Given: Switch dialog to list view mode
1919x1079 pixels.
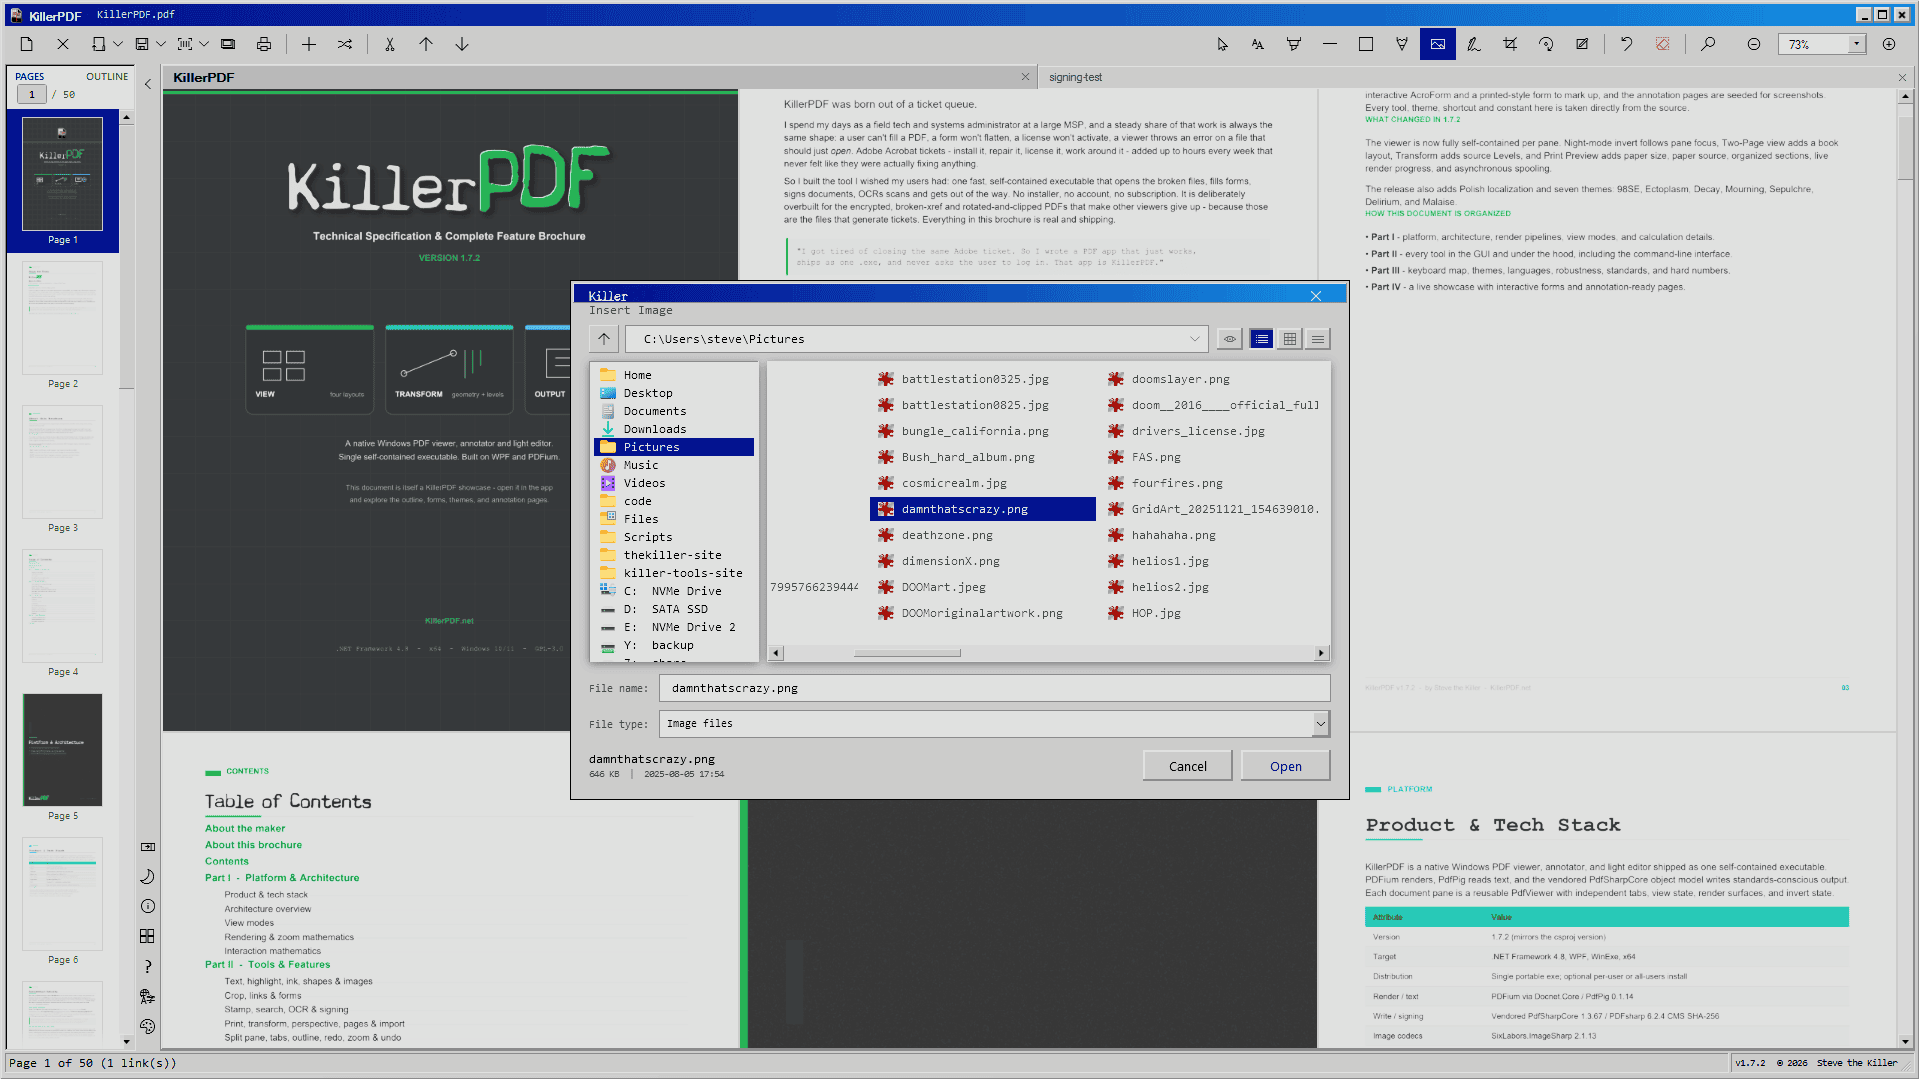Looking at the screenshot, I should 1262,339.
